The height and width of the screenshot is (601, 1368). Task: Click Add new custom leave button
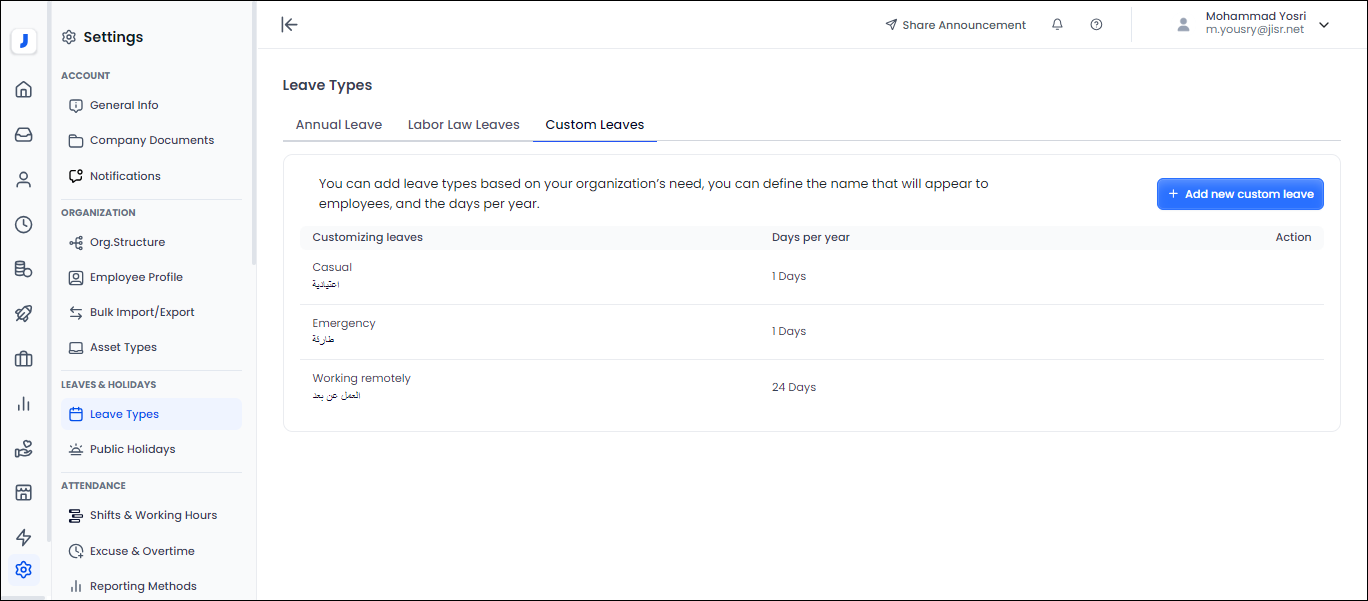[1240, 194]
